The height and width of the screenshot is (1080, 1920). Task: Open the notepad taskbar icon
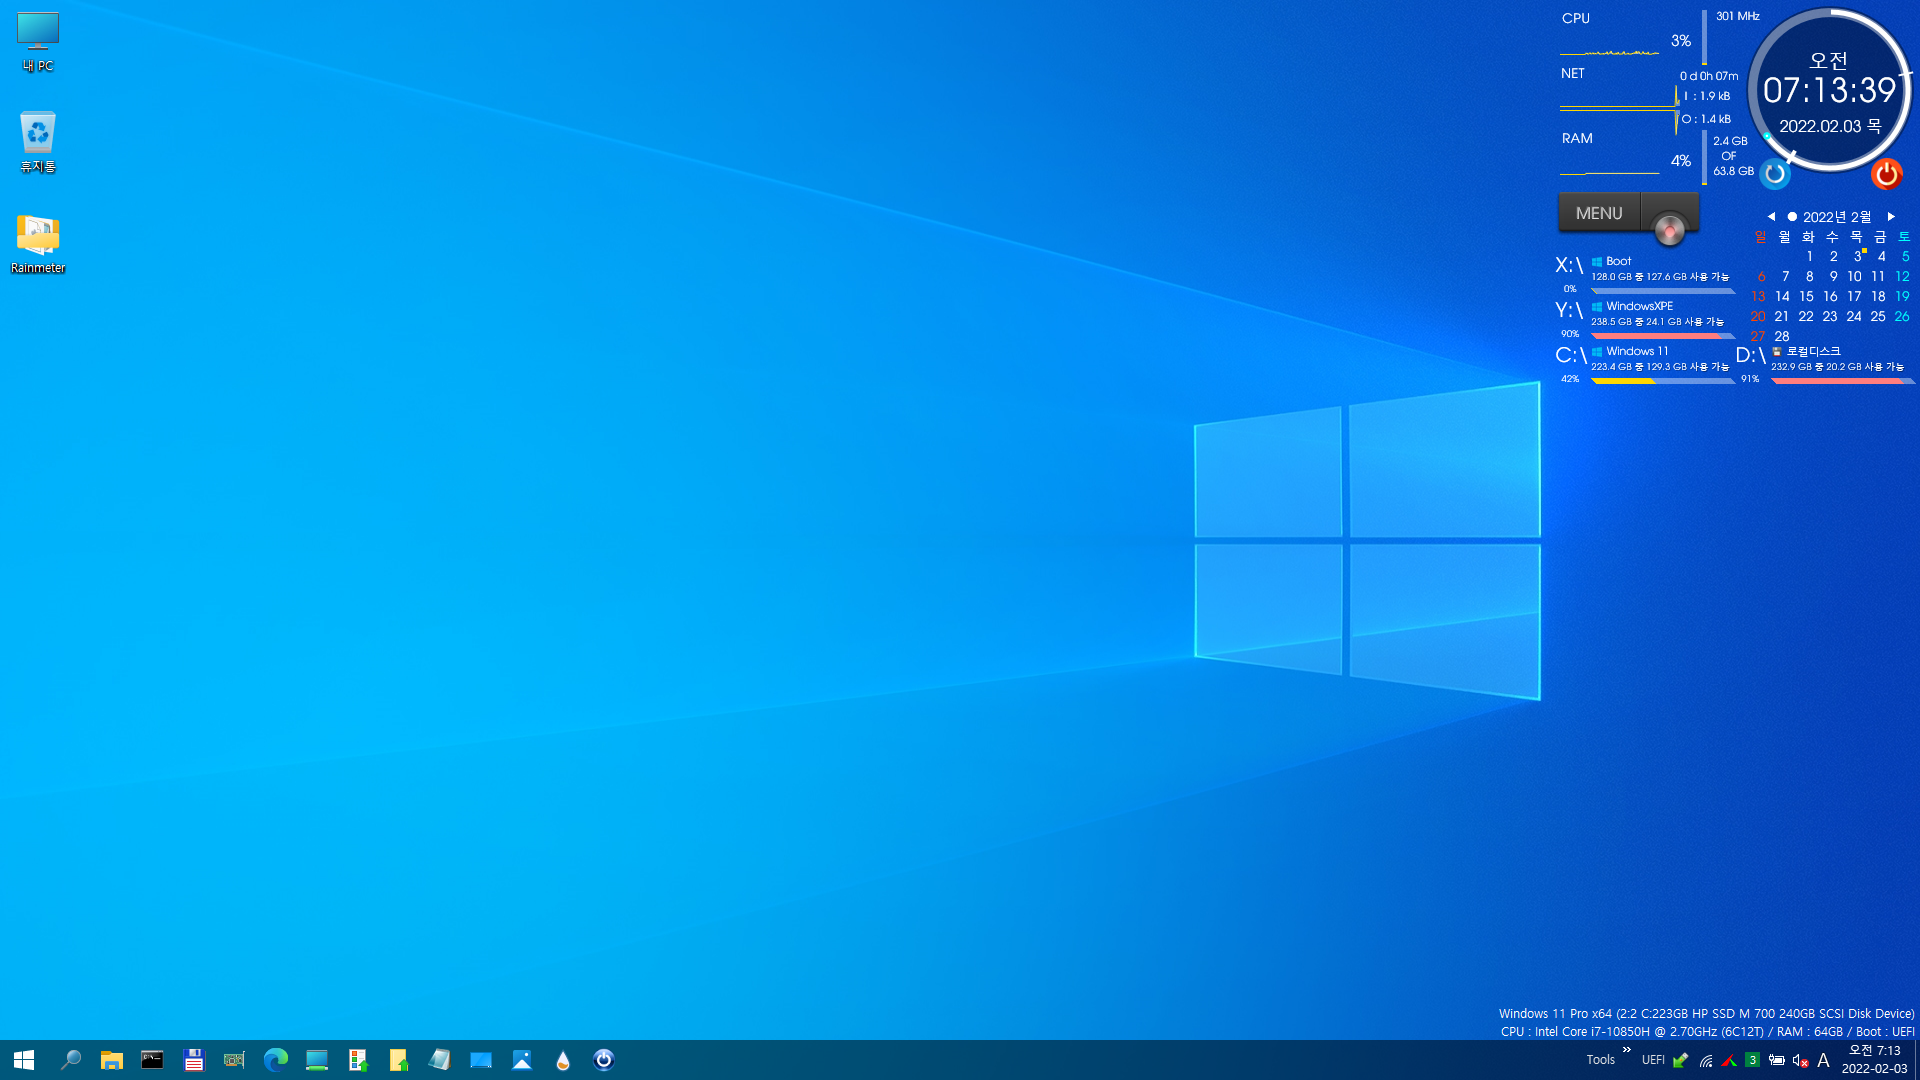(x=440, y=1060)
